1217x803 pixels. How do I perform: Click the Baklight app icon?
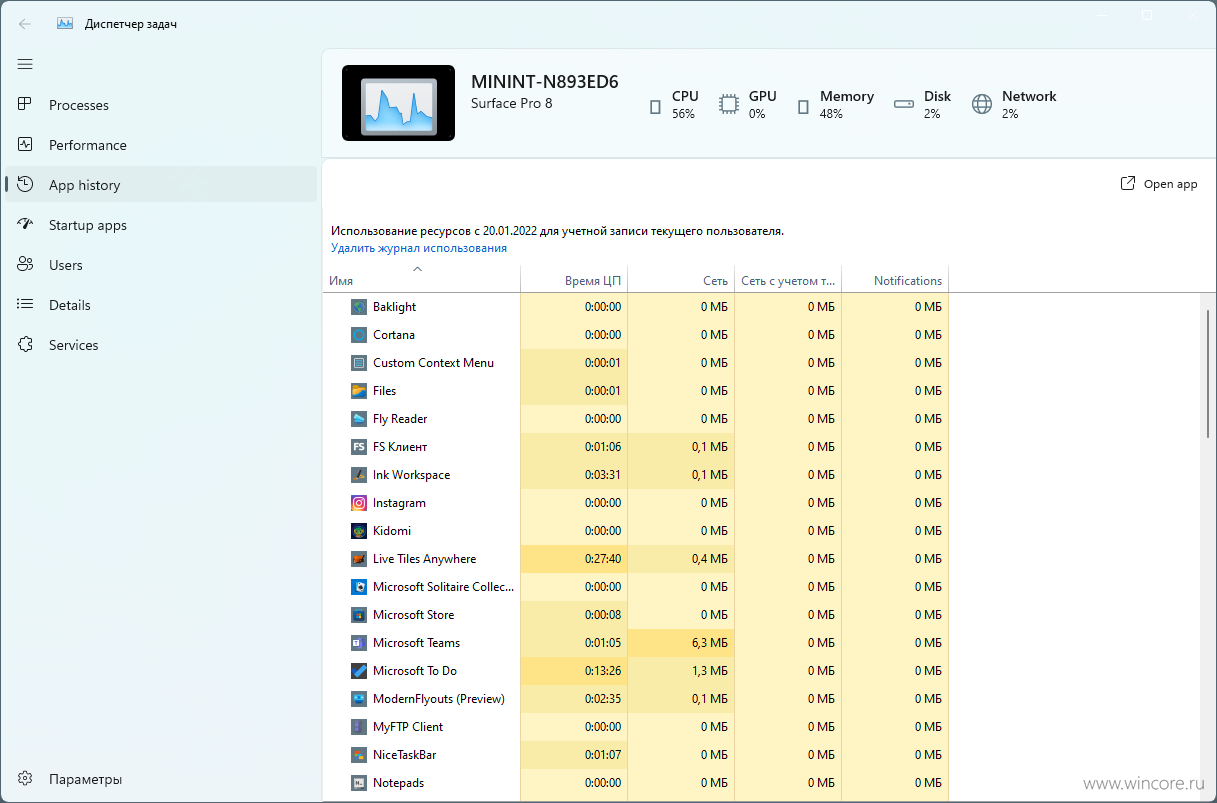tap(359, 307)
